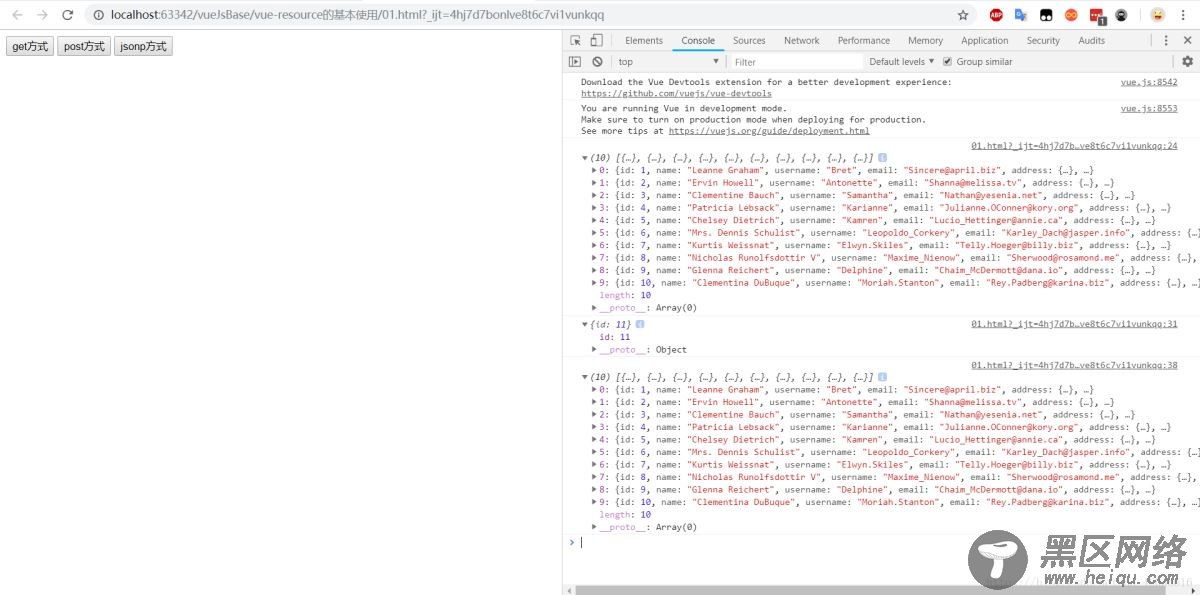Go to the Memory tab
The height and width of the screenshot is (595, 1200).
coord(925,40)
